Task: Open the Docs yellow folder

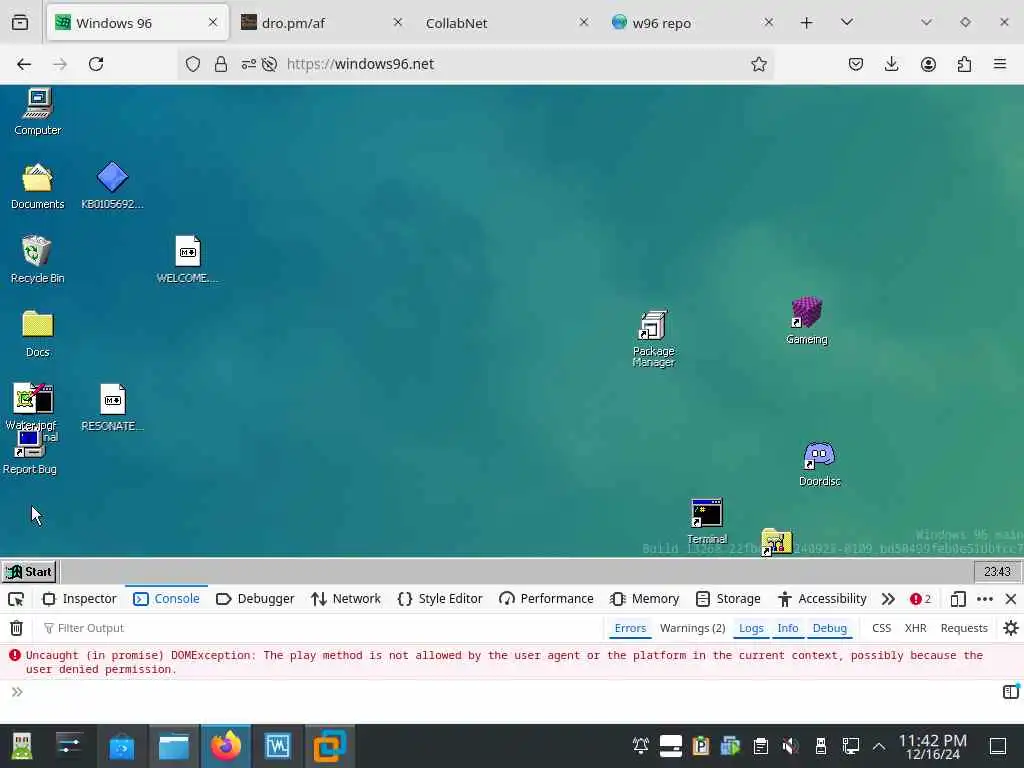Action: (37, 334)
